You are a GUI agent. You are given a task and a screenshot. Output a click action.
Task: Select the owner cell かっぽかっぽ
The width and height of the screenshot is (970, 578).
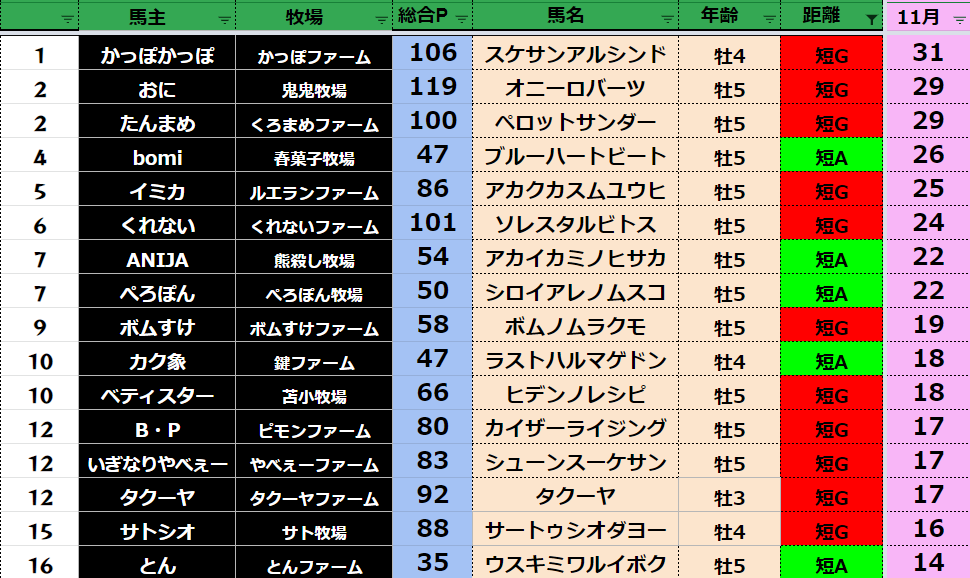pos(157,55)
